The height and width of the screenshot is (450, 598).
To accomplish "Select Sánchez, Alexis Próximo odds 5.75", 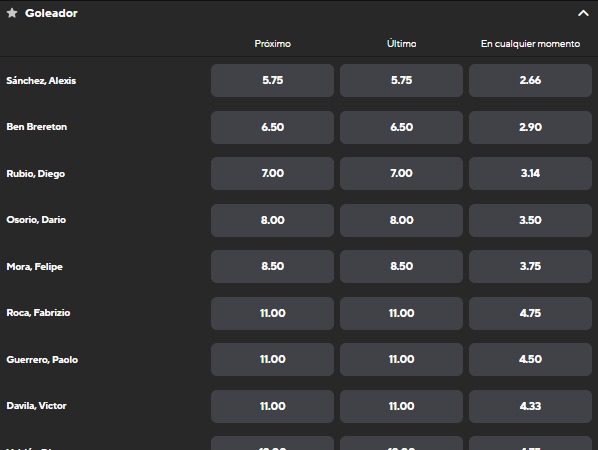I will point(272,80).
